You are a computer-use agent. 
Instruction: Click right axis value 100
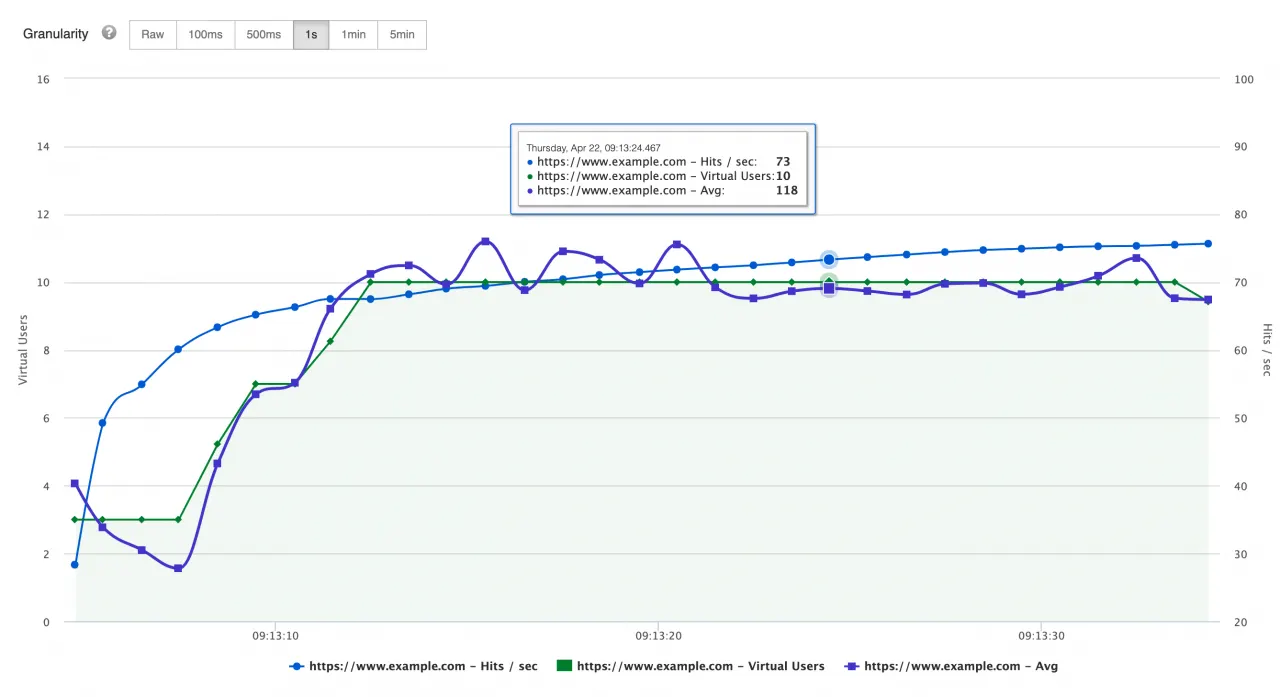(x=1244, y=79)
